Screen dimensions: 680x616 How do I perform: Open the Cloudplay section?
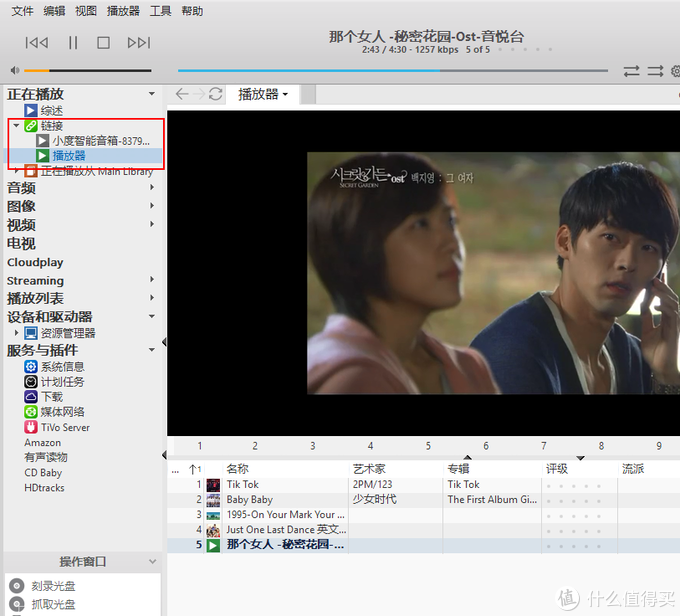click(x=35, y=262)
